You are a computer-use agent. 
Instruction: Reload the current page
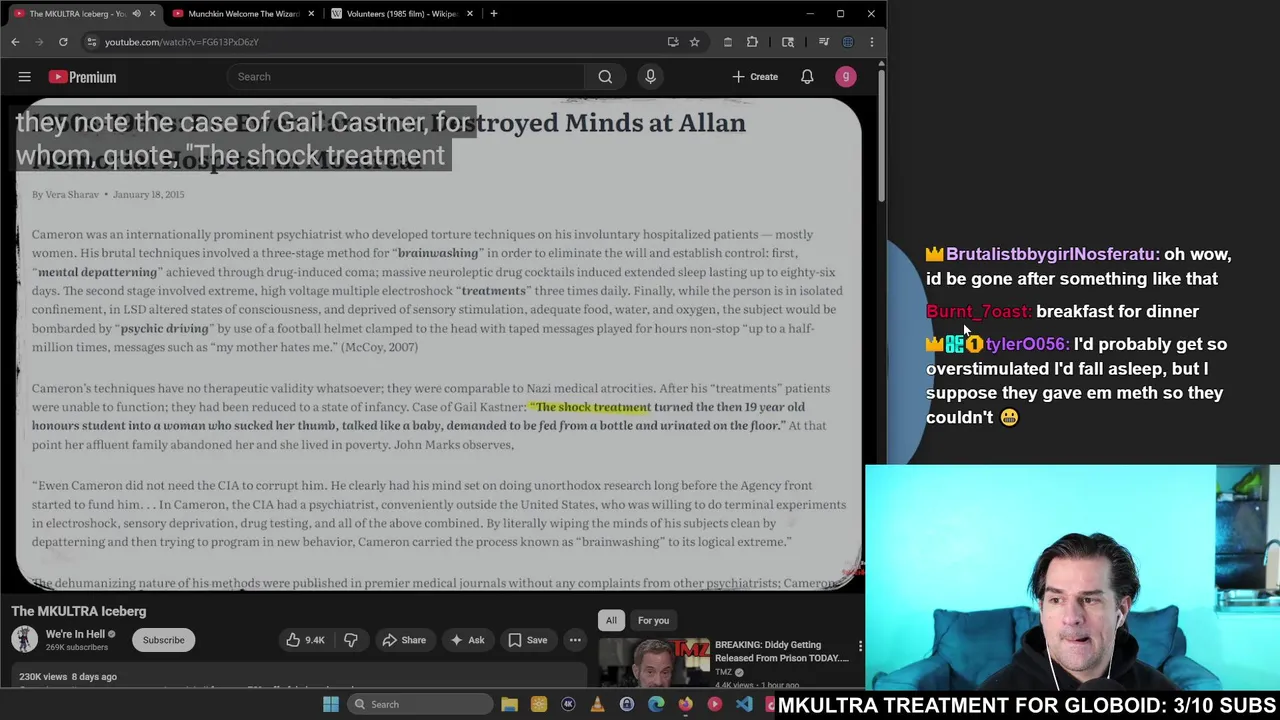pos(63,42)
